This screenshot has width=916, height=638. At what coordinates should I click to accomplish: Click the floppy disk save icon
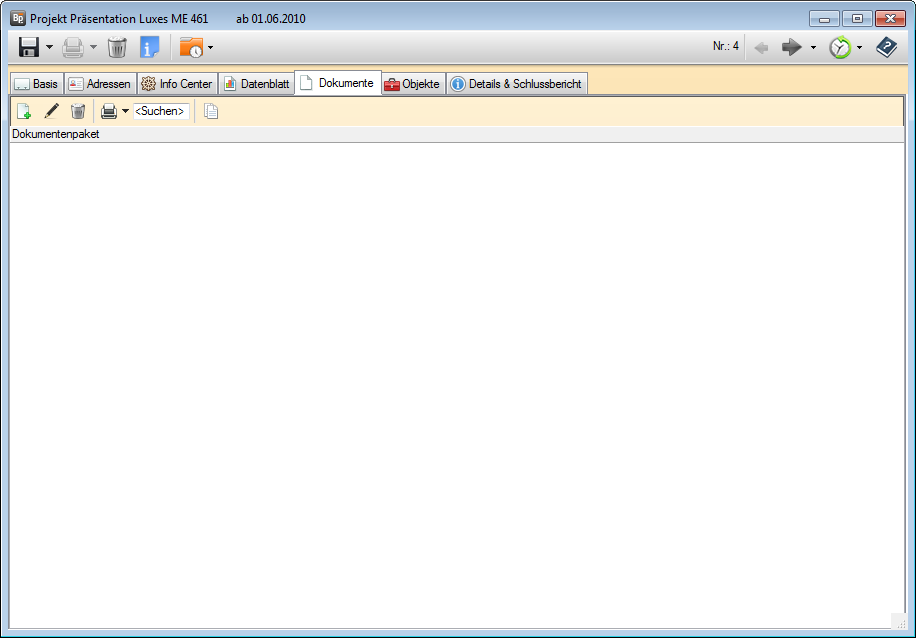click(x=29, y=47)
